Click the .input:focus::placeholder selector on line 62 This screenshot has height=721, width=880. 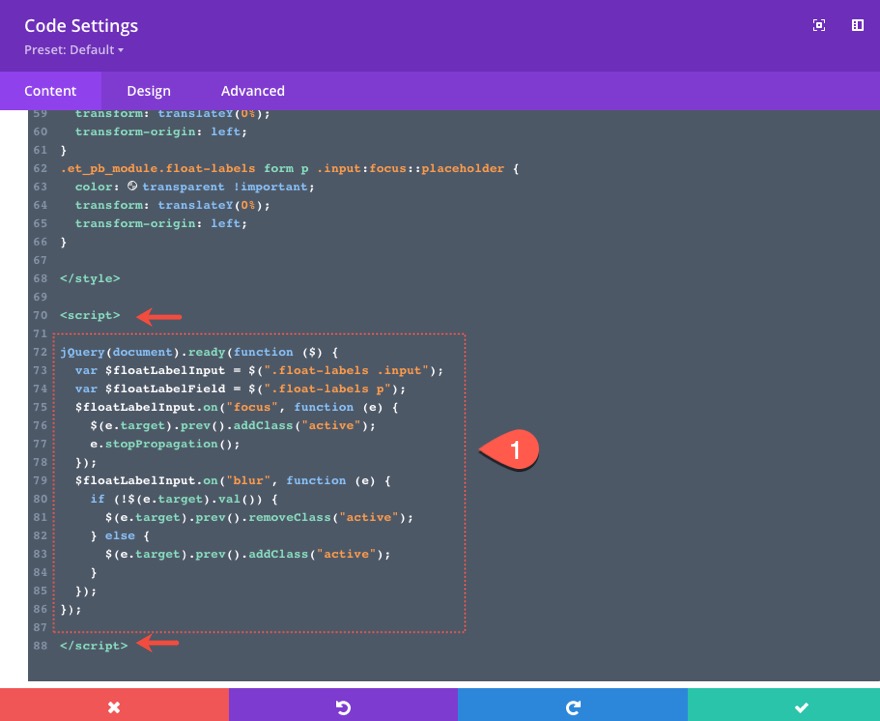click(x=410, y=168)
